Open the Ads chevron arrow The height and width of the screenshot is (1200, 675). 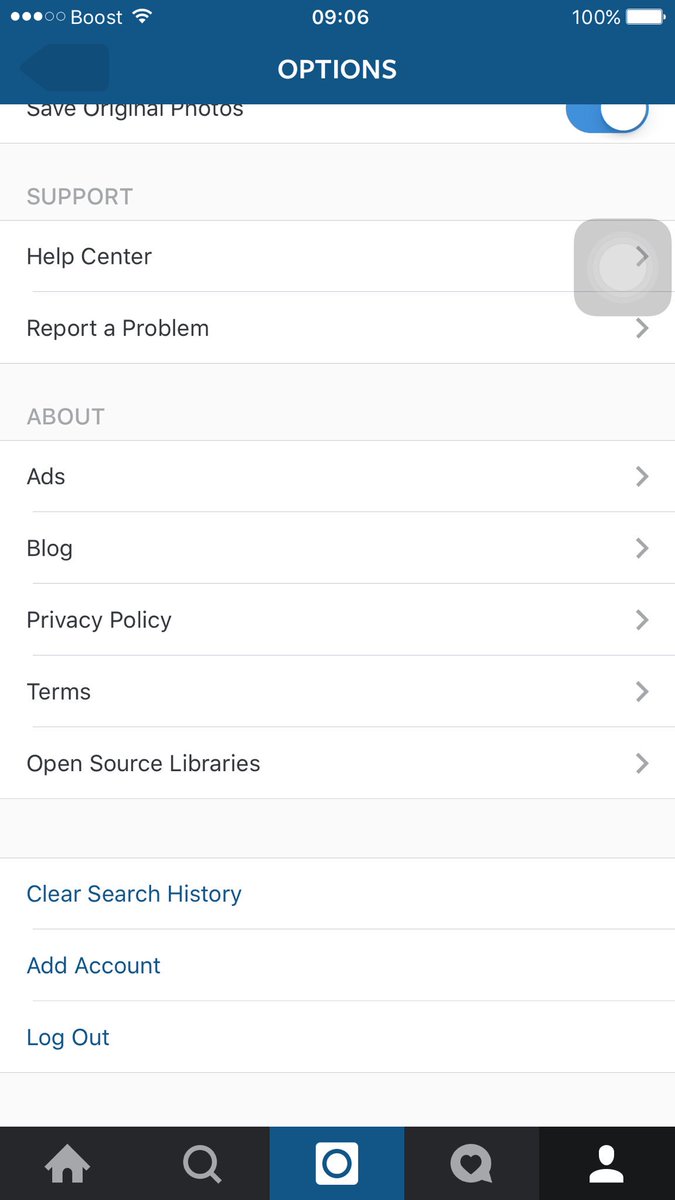coord(642,476)
